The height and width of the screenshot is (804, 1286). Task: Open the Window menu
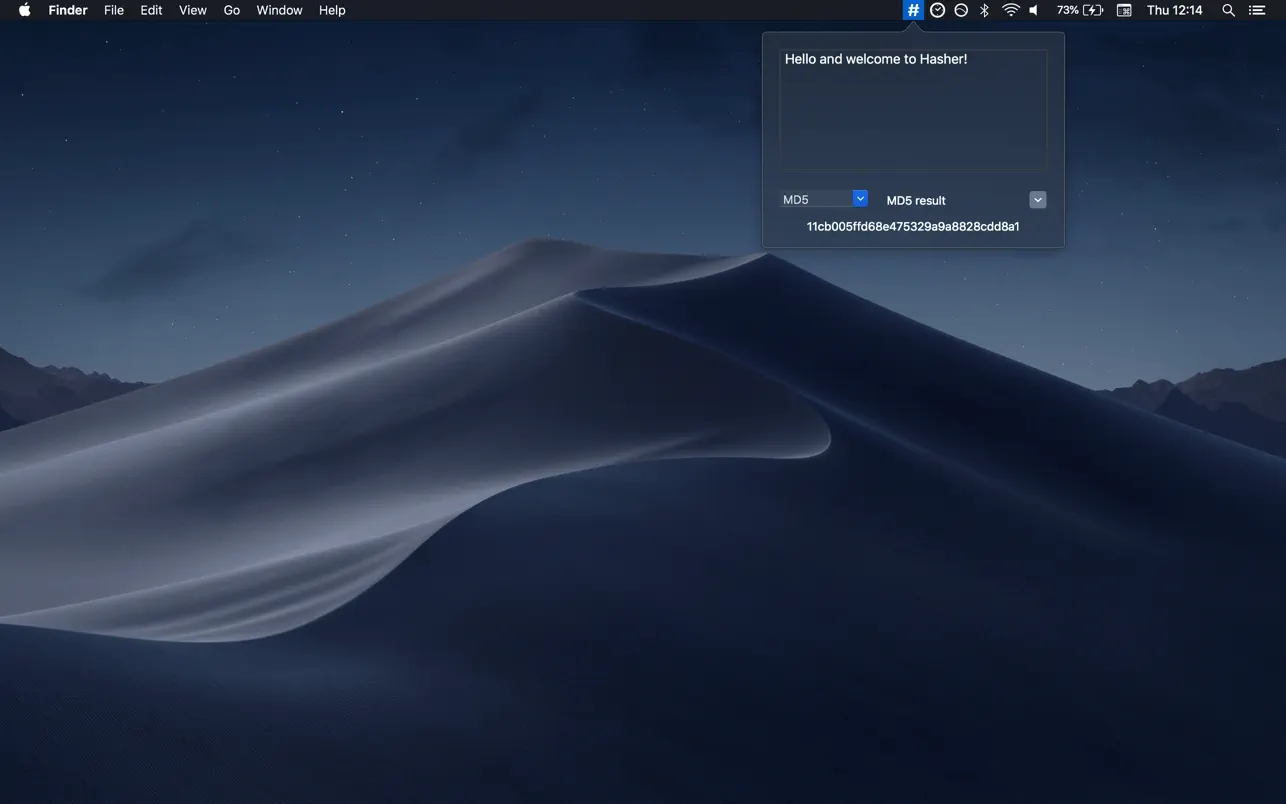(279, 10)
